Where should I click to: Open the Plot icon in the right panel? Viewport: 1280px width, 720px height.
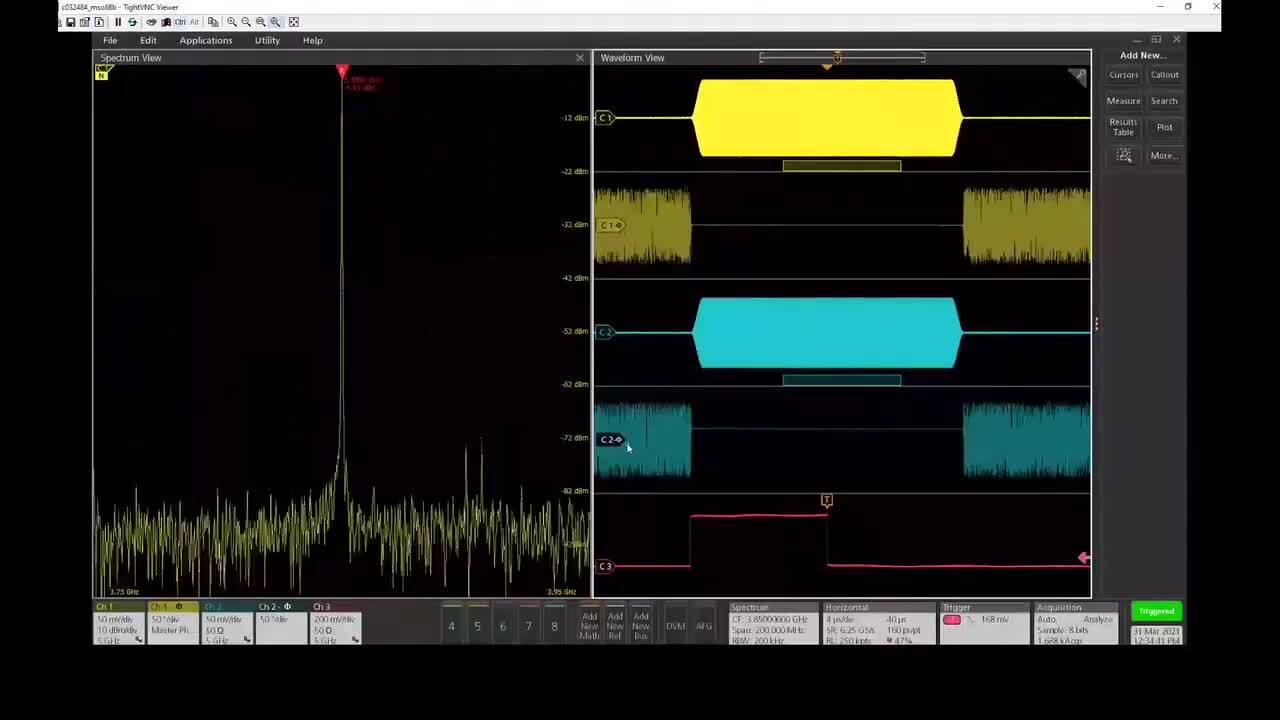(x=1164, y=126)
